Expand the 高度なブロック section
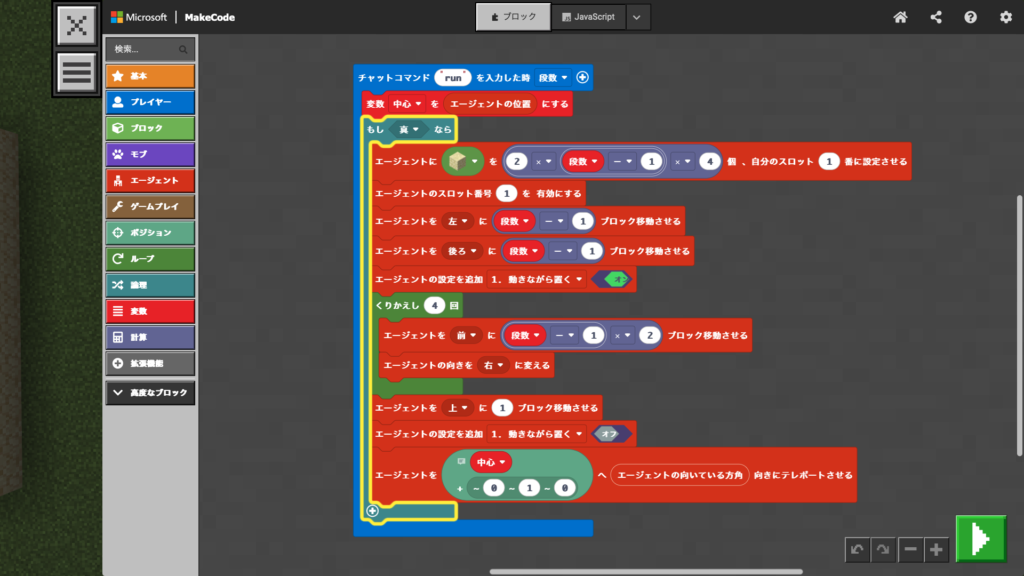 [x=150, y=393]
